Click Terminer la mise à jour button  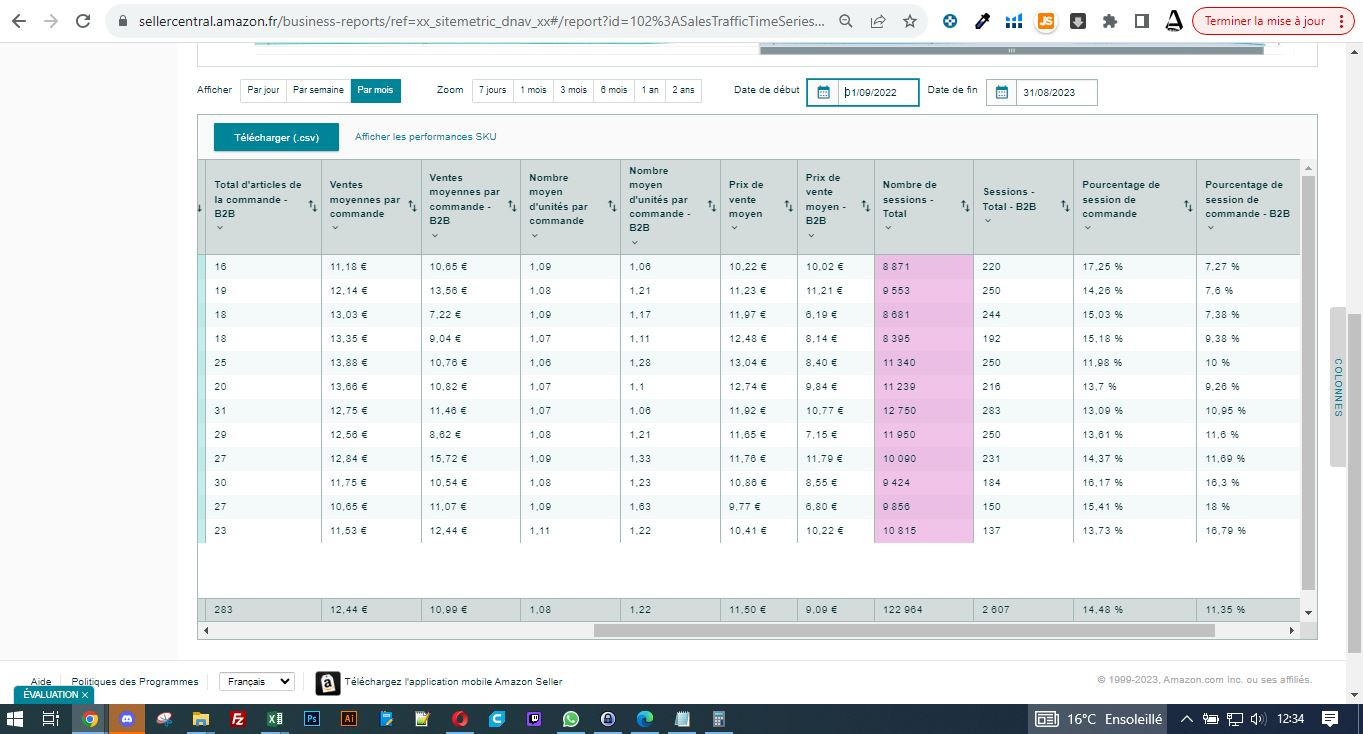tap(1264, 21)
